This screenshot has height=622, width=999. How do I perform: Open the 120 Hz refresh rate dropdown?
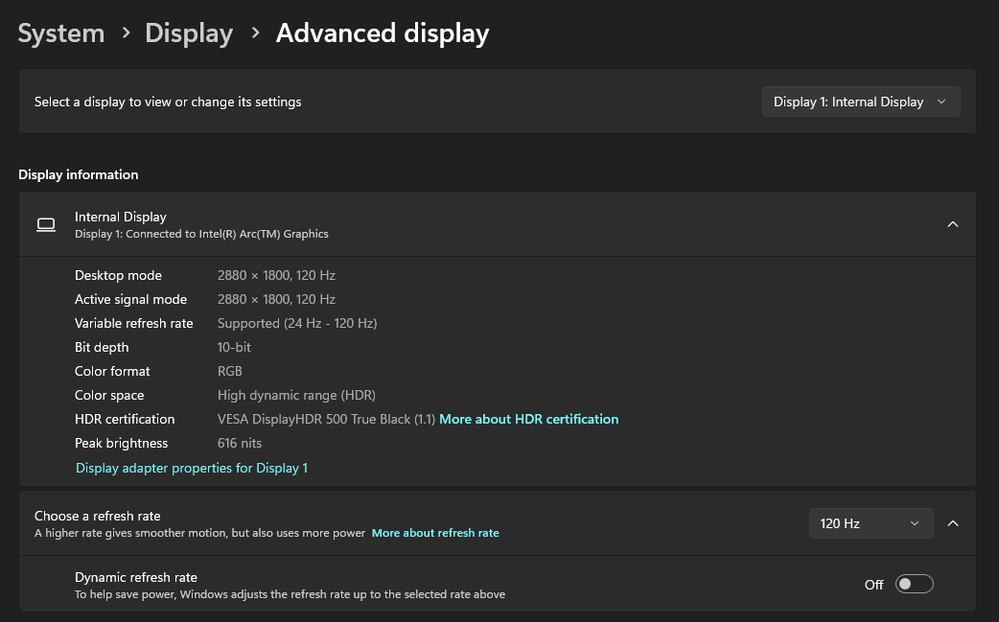coord(870,523)
